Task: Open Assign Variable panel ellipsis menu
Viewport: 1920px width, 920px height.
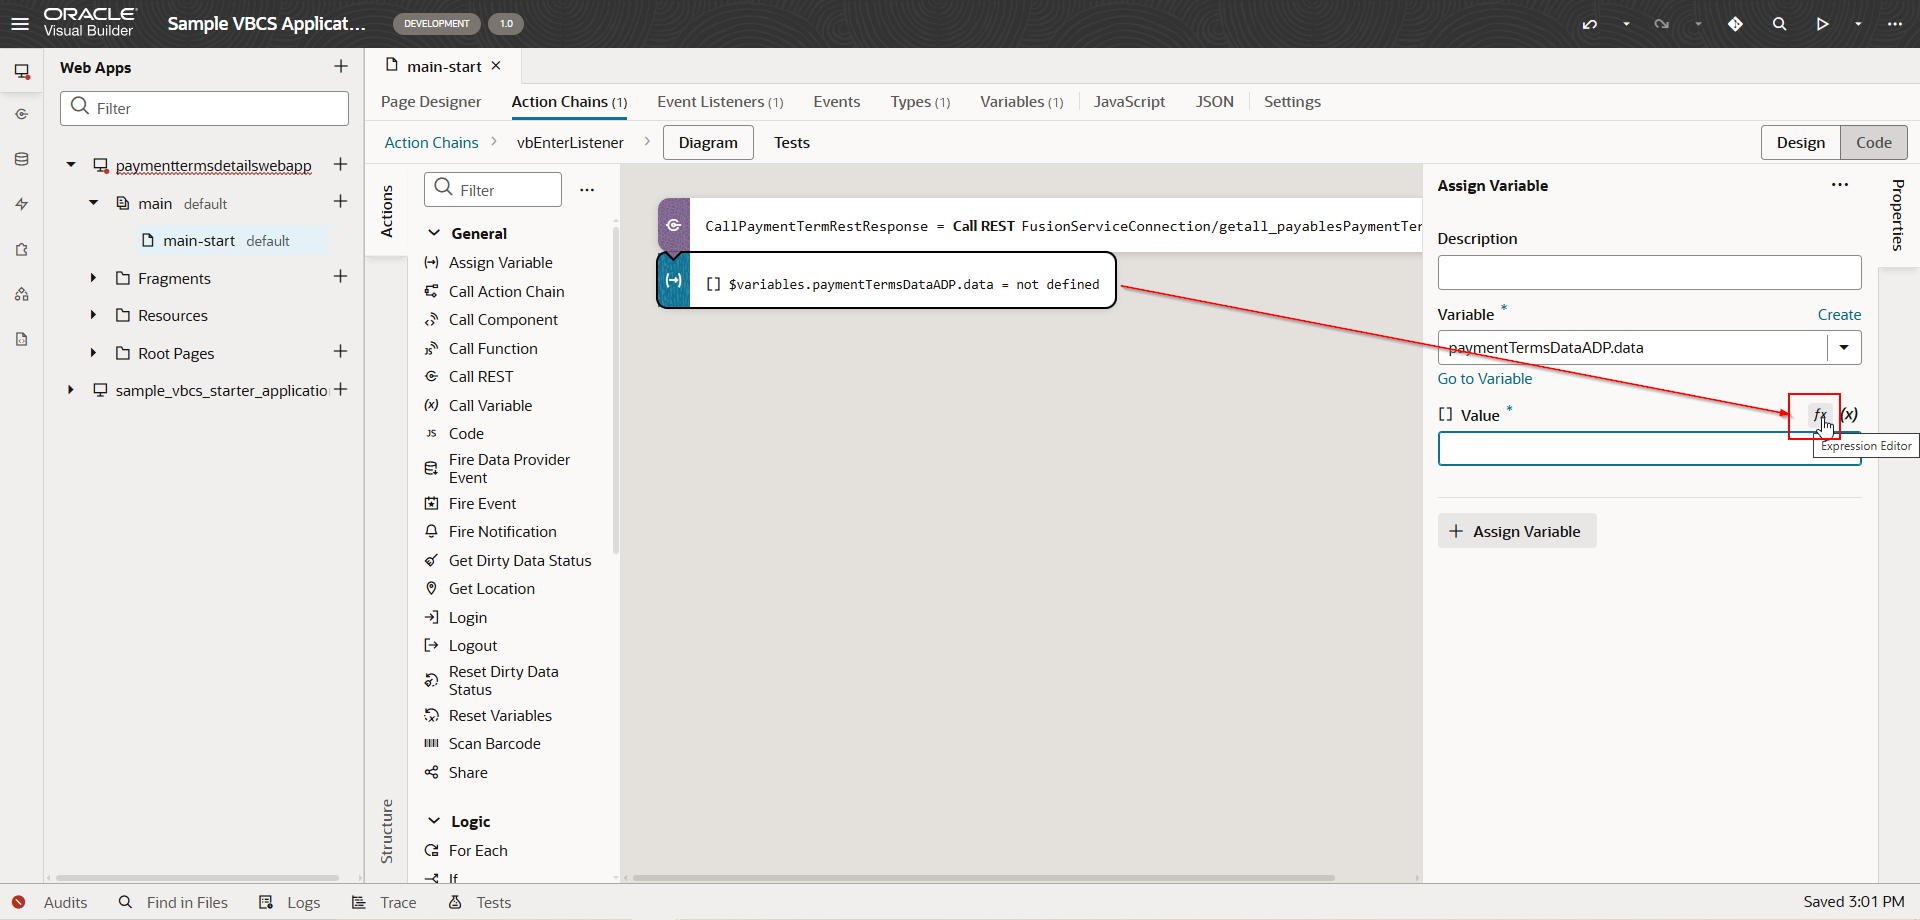Action: [1840, 185]
